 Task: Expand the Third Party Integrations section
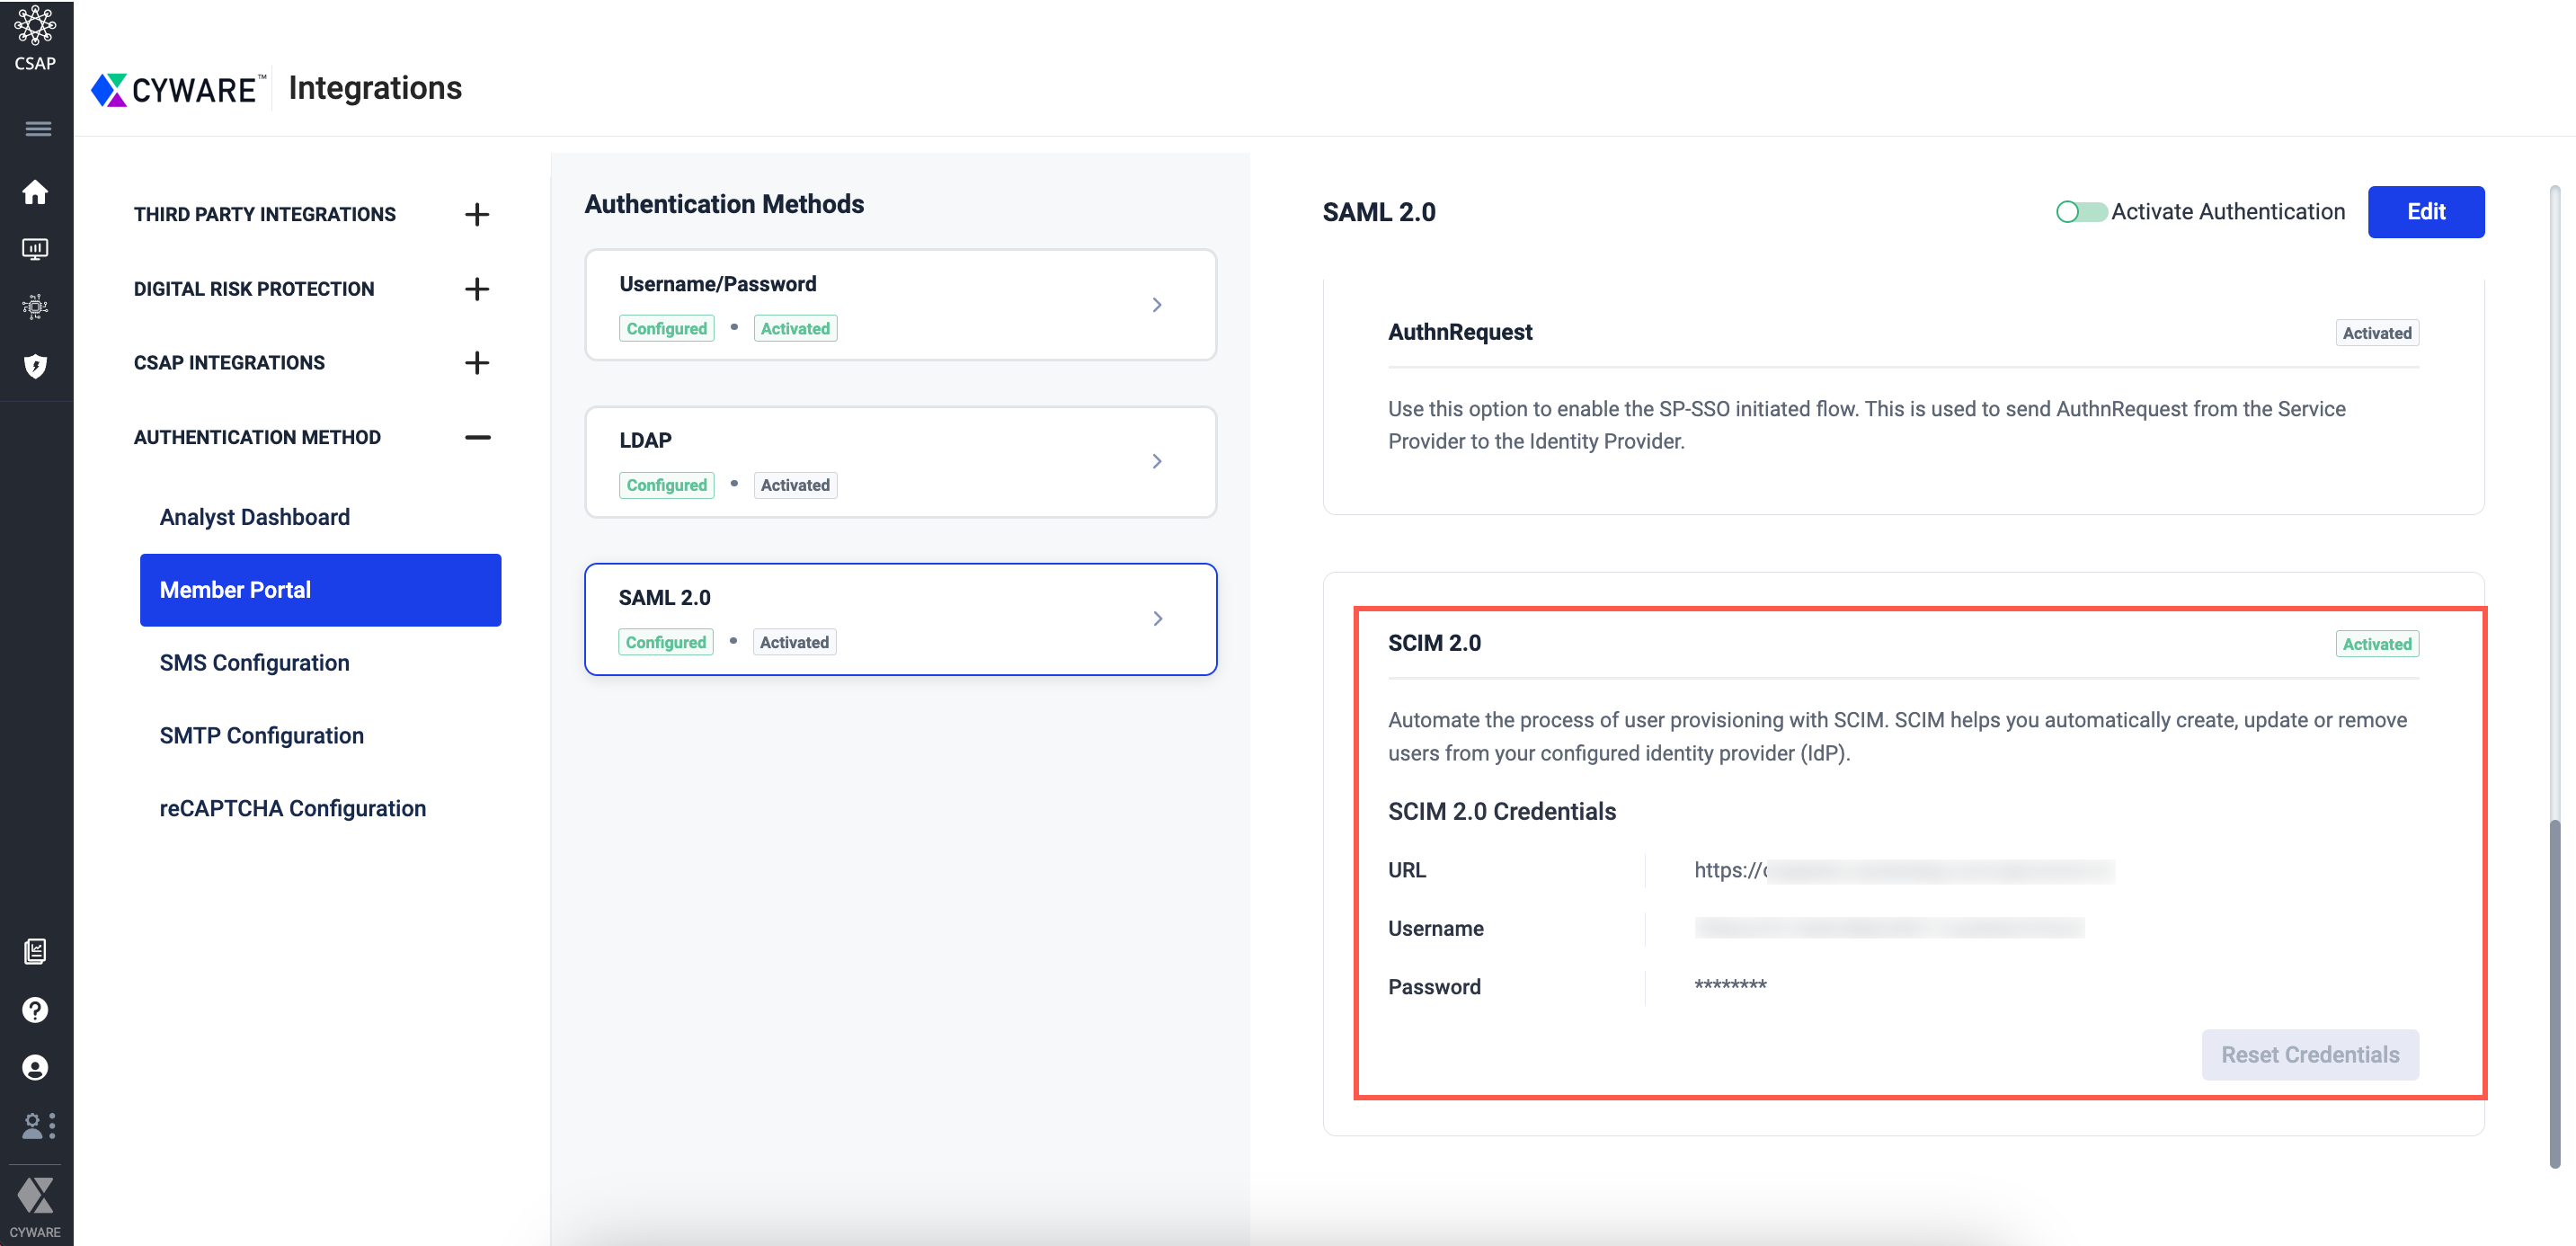478,214
